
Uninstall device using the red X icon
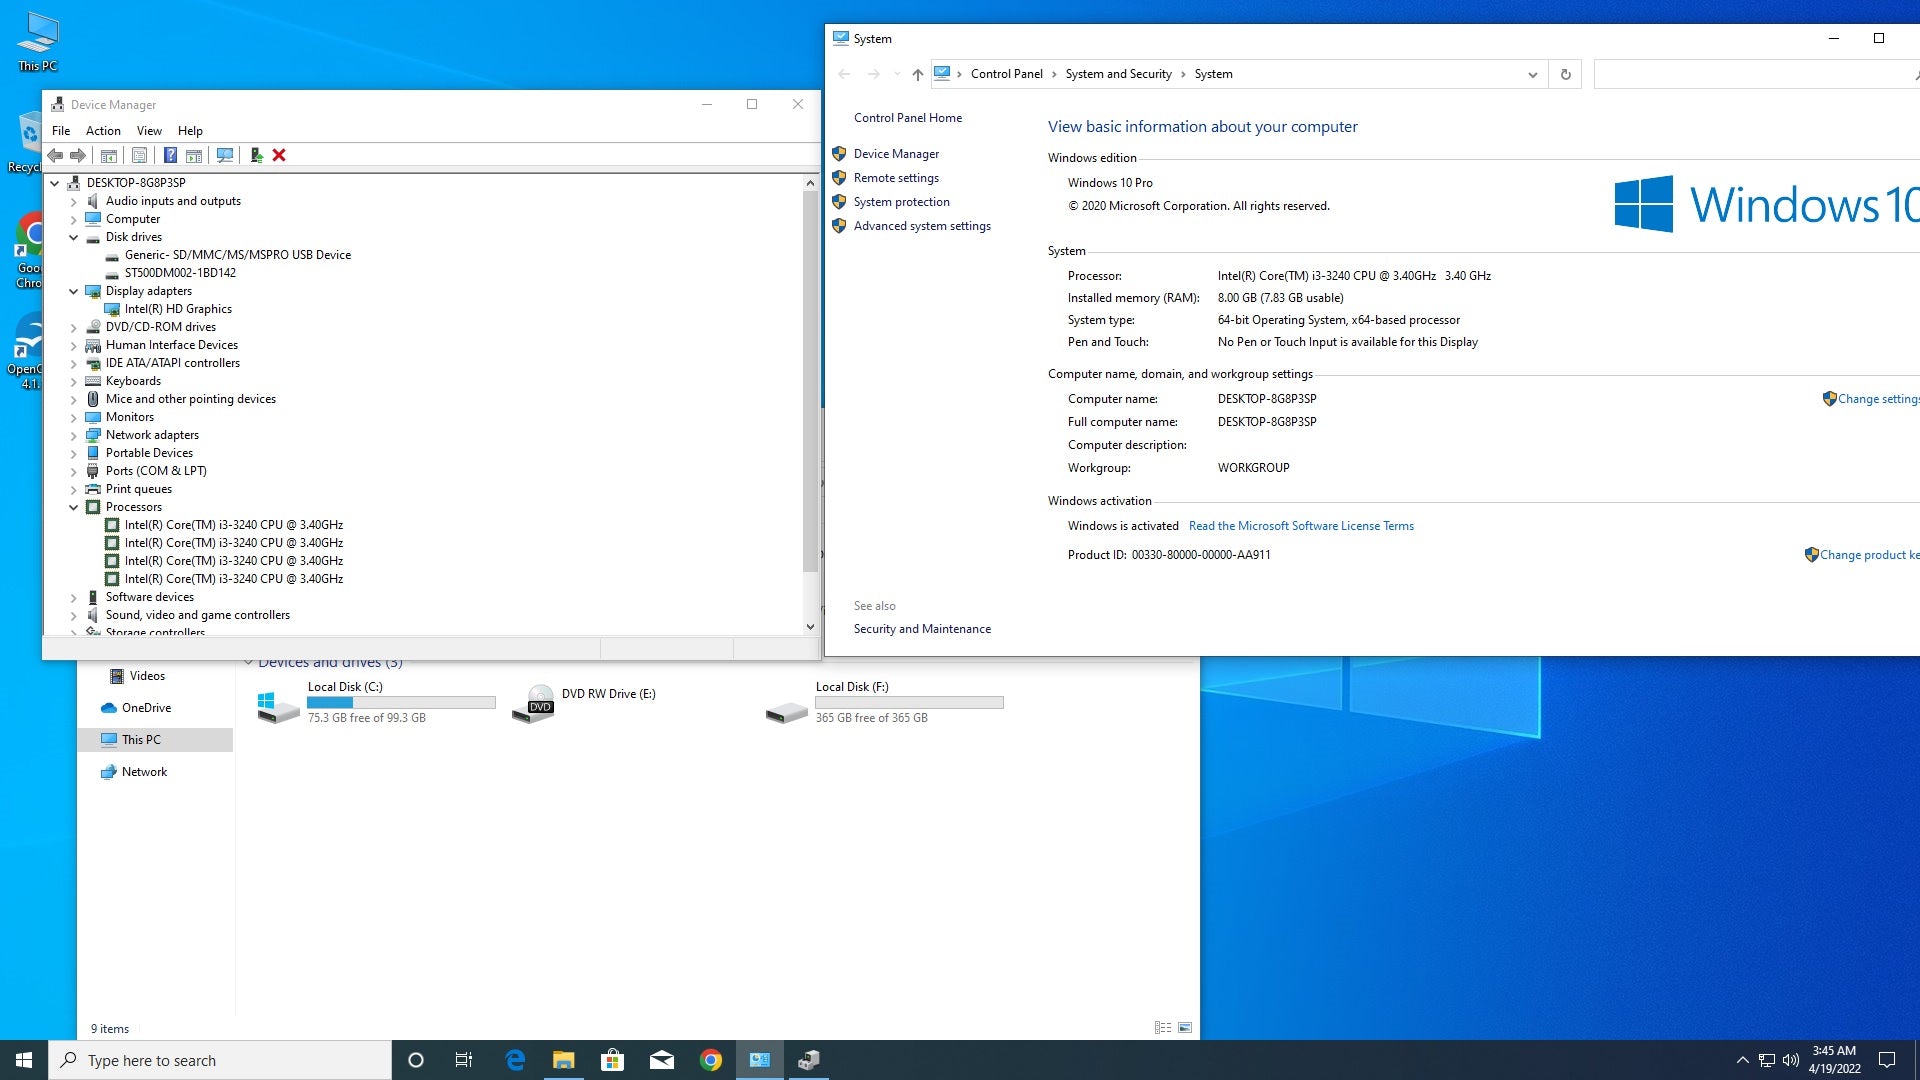(279, 155)
